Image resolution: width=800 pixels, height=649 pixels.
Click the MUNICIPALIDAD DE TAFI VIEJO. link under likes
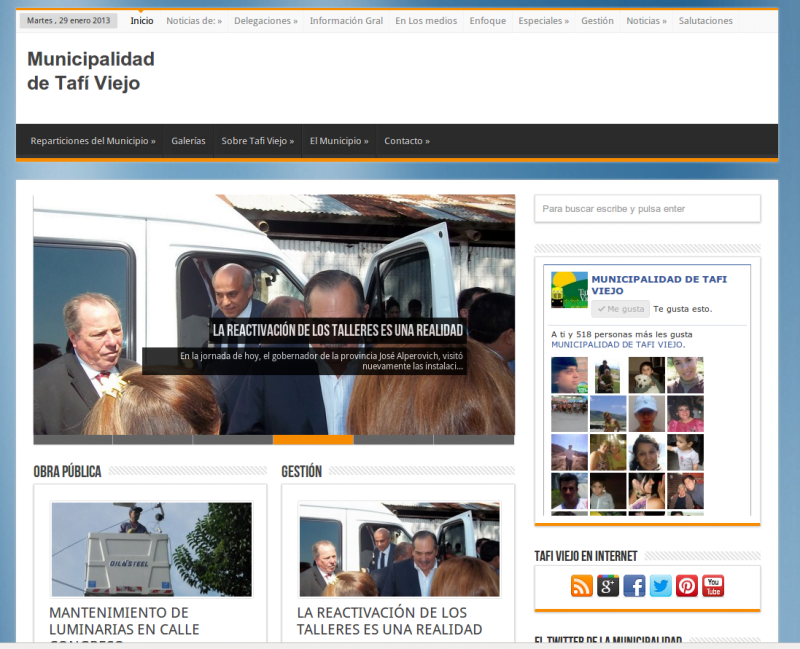pos(618,344)
